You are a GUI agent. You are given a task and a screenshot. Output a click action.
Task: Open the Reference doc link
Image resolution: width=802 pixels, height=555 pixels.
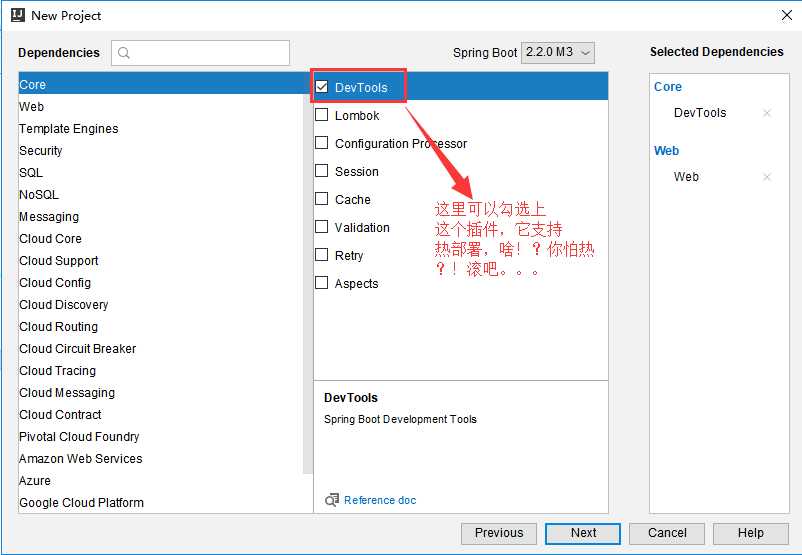click(380, 500)
